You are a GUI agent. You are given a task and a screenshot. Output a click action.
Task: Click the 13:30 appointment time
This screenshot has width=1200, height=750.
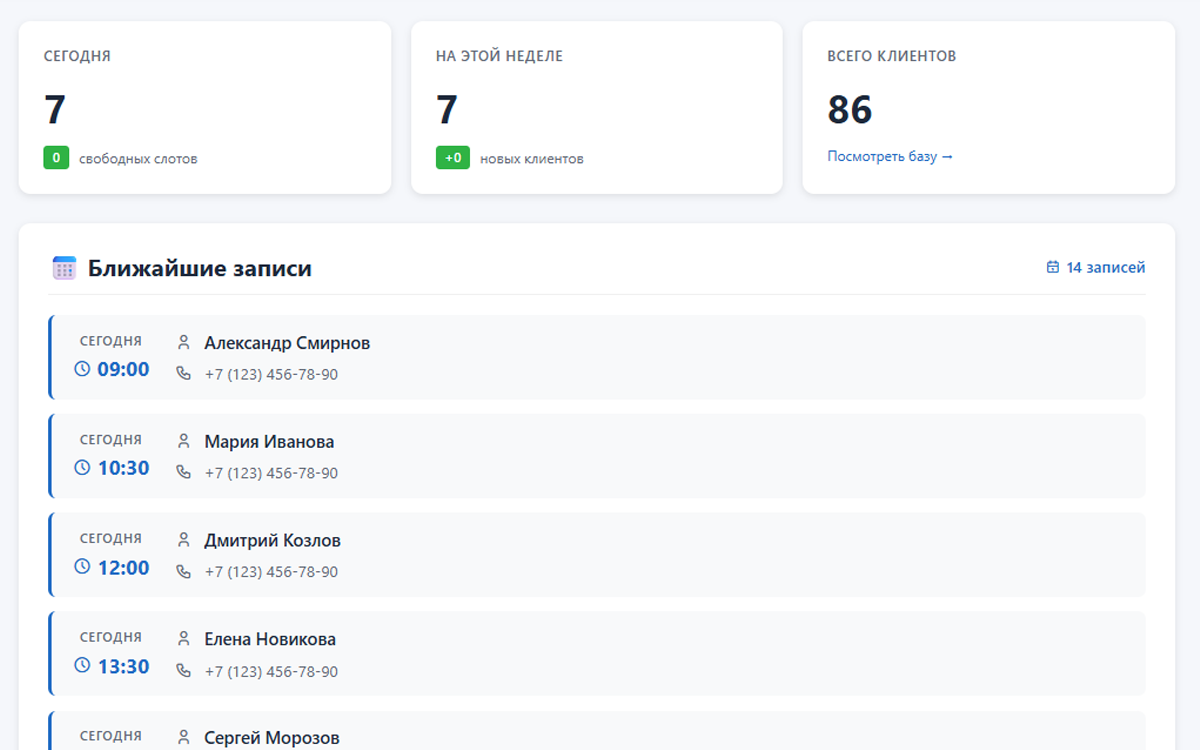point(123,666)
